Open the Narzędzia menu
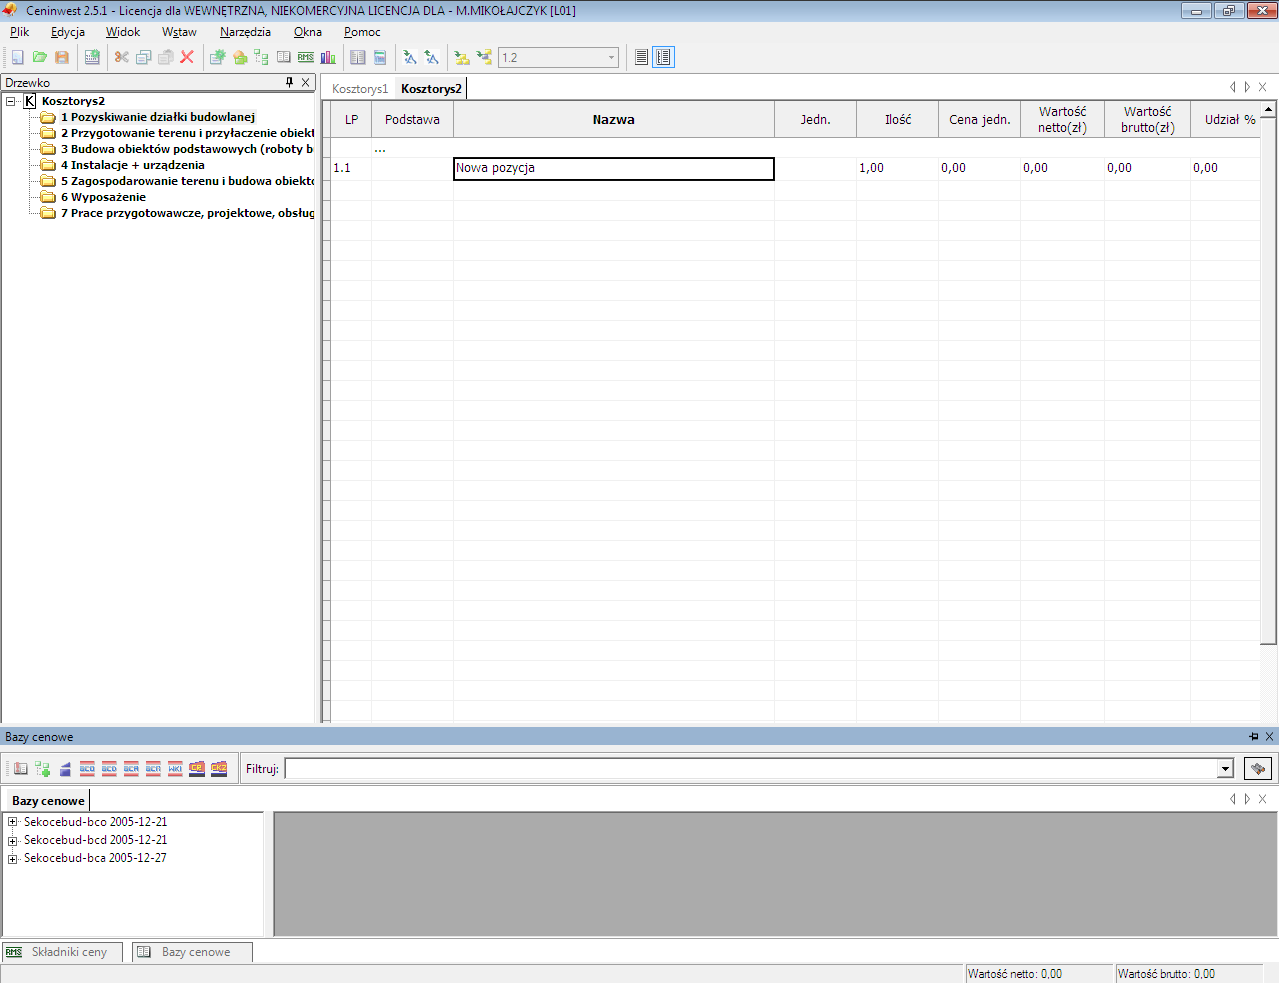Viewport: 1279px width, 983px height. 245,32
